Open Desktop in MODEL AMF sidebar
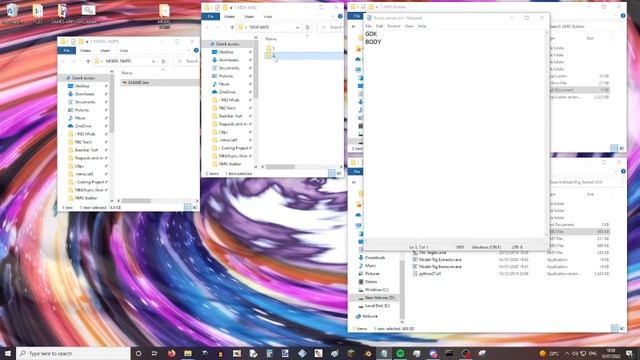The height and width of the screenshot is (360, 640). click(x=82, y=86)
